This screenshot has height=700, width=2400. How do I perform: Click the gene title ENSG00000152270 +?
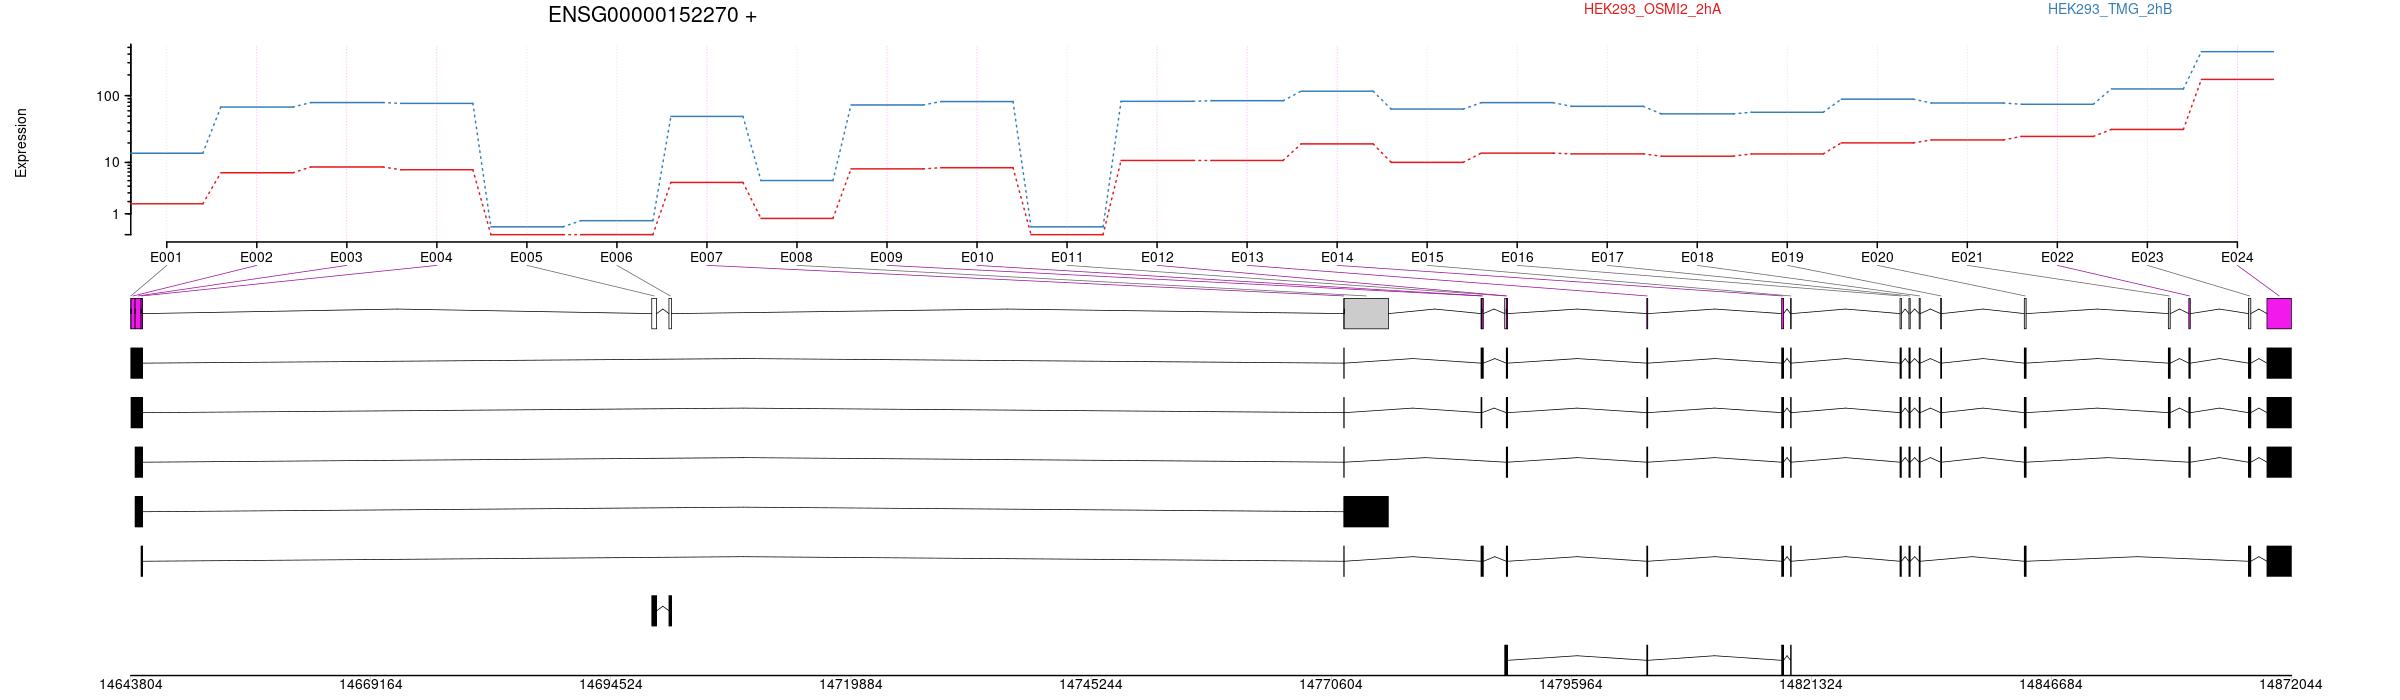(652, 15)
